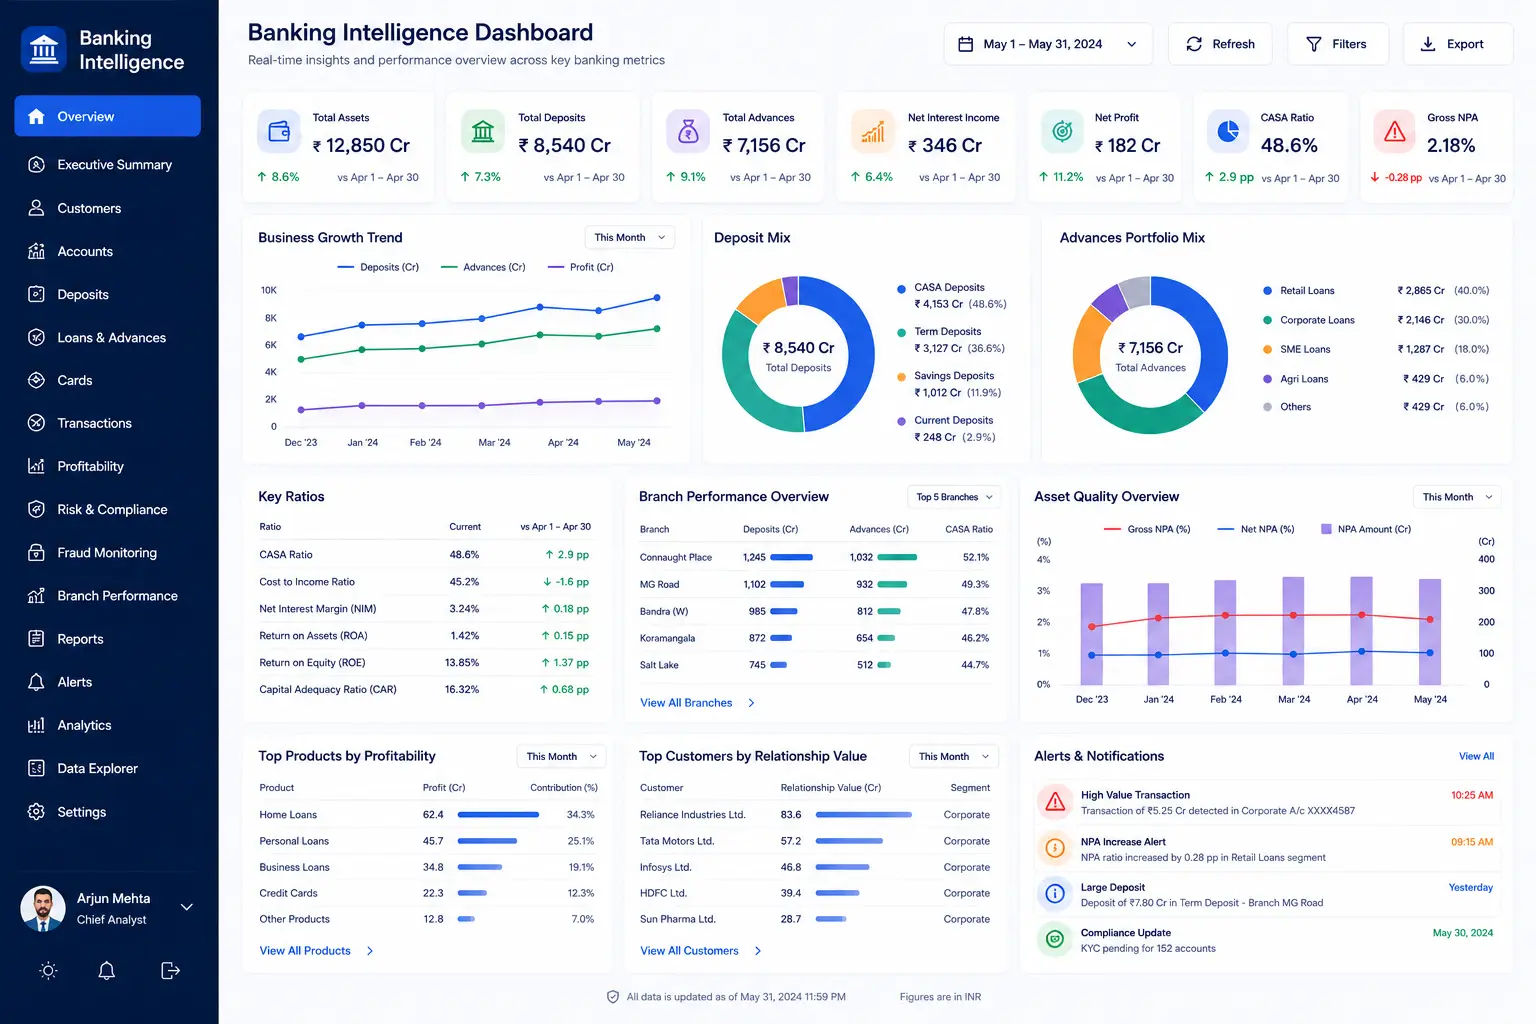Open Asset Quality Overview This Month dropdown
Screen dimensions: 1536x1024
pyautogui.click(x=1457, y=497)
